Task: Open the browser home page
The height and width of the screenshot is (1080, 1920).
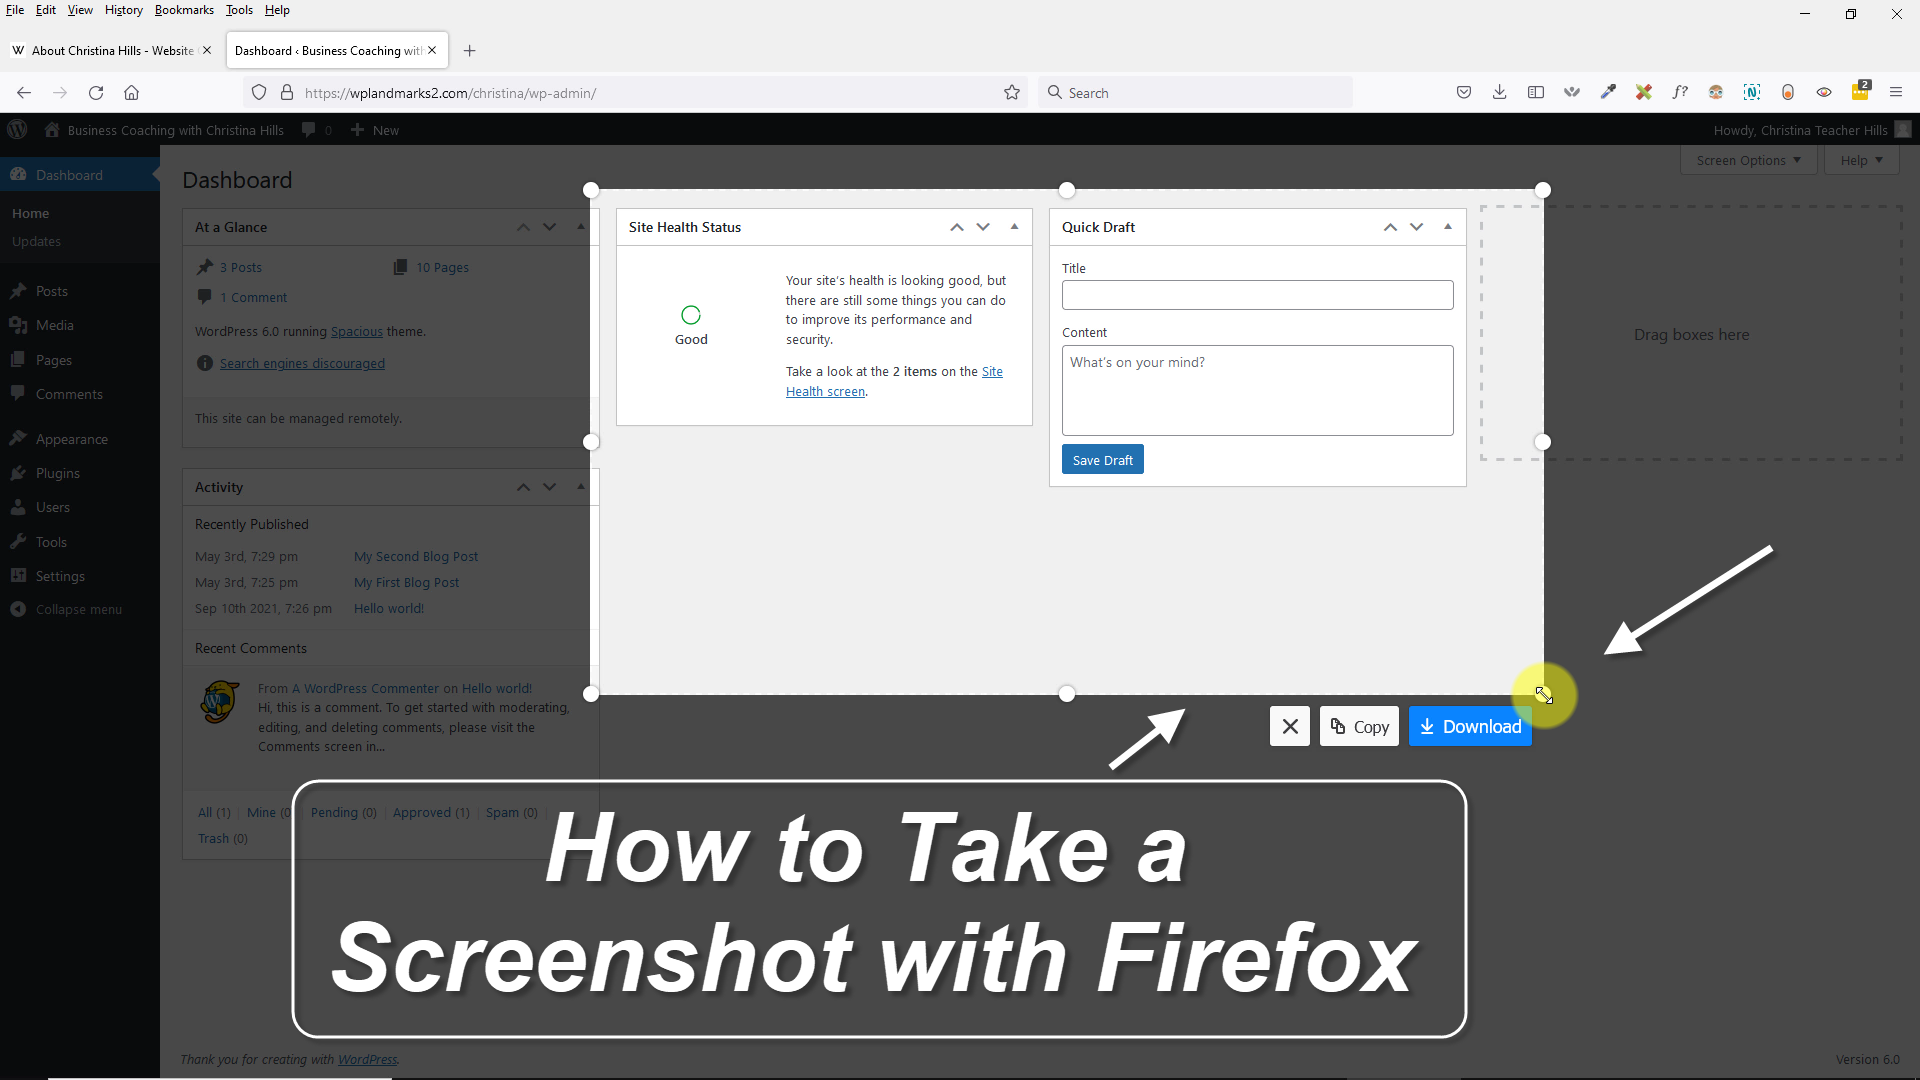Action: (x=131, y=93)
